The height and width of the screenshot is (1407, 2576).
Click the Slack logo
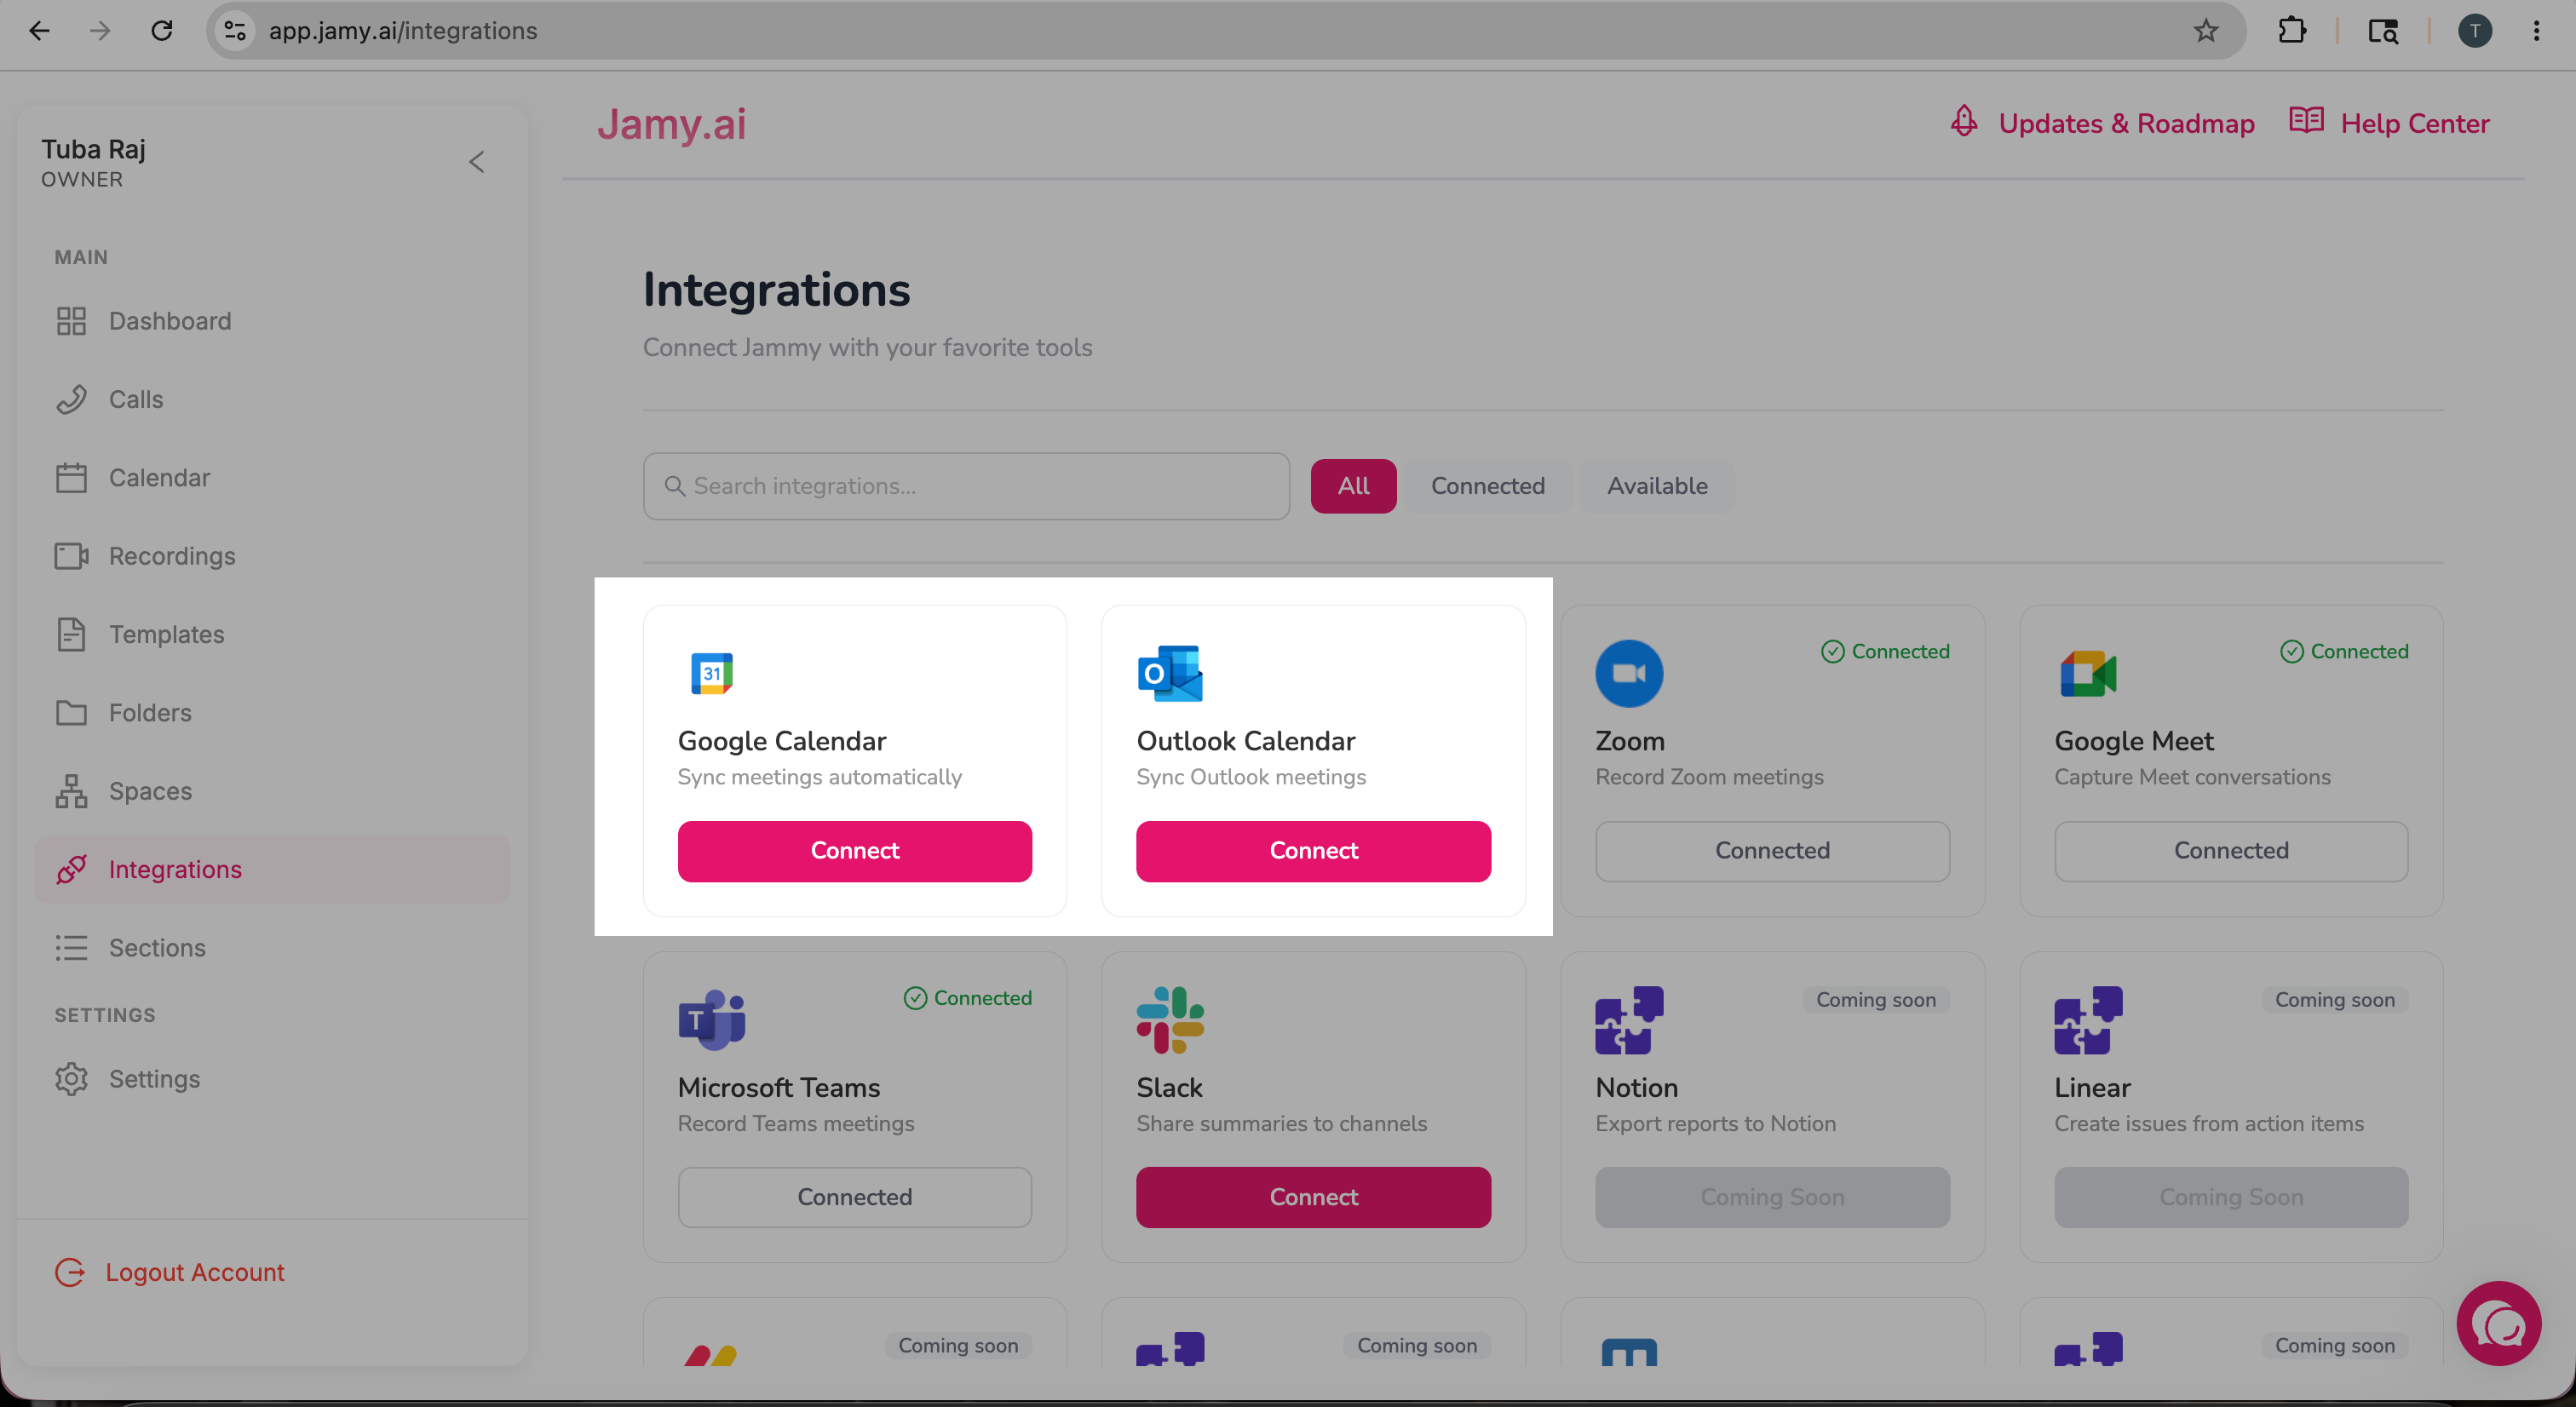[x=1170, y=1020]
